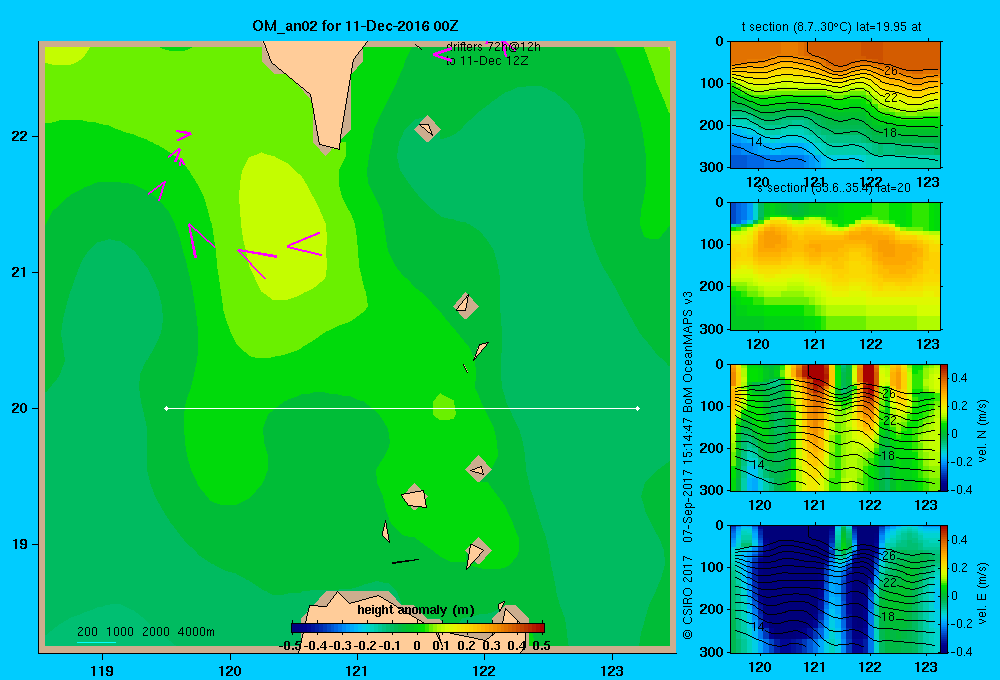Click the vel. E (m/s) colorbar
Viewport: 1000px width, 680px height.
[x=945, y=589]
